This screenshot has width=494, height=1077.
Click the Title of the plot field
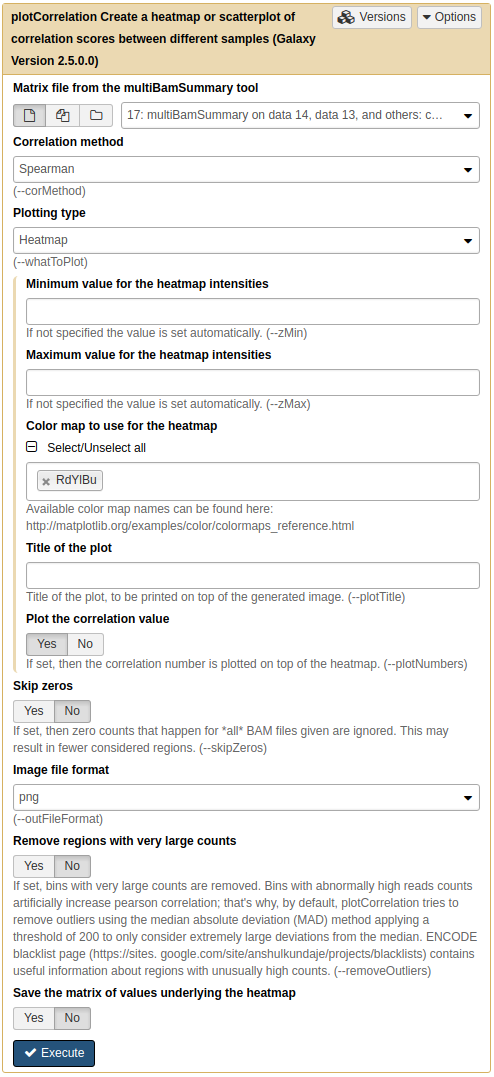click(253, 576)
